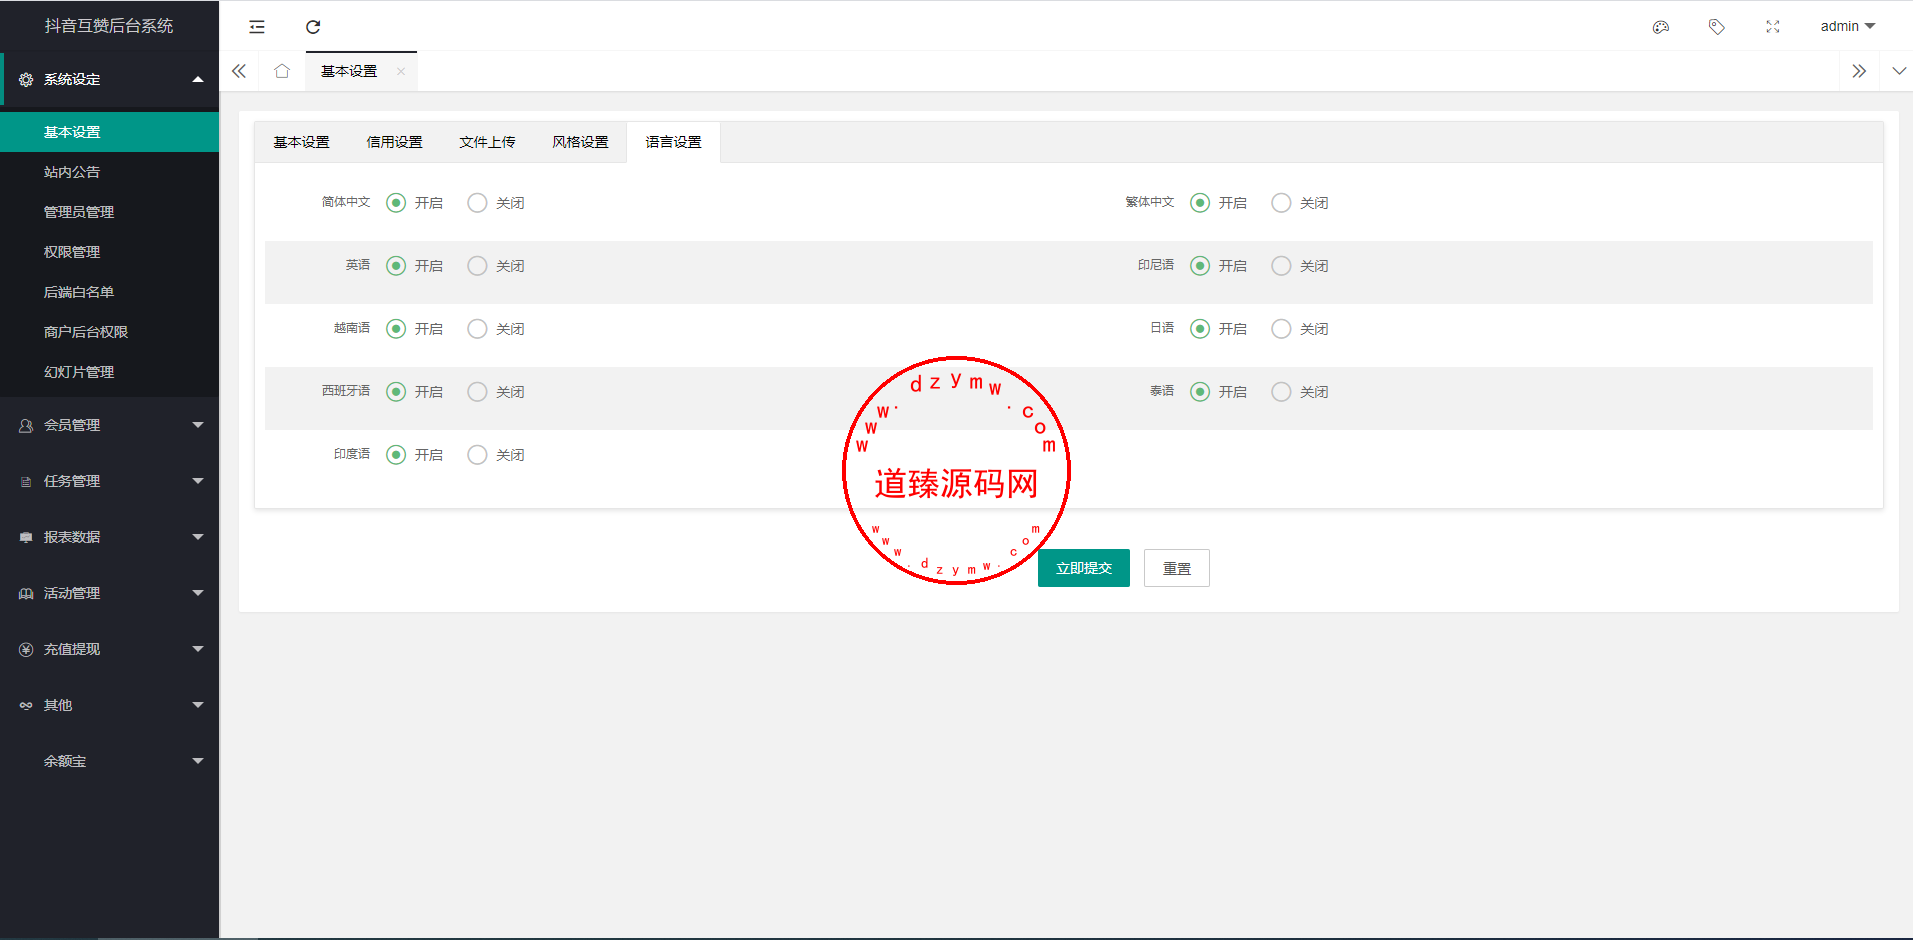Click the tag note icon
Viewport: 1913px width, 940px height.
(x=1717, y=27)
